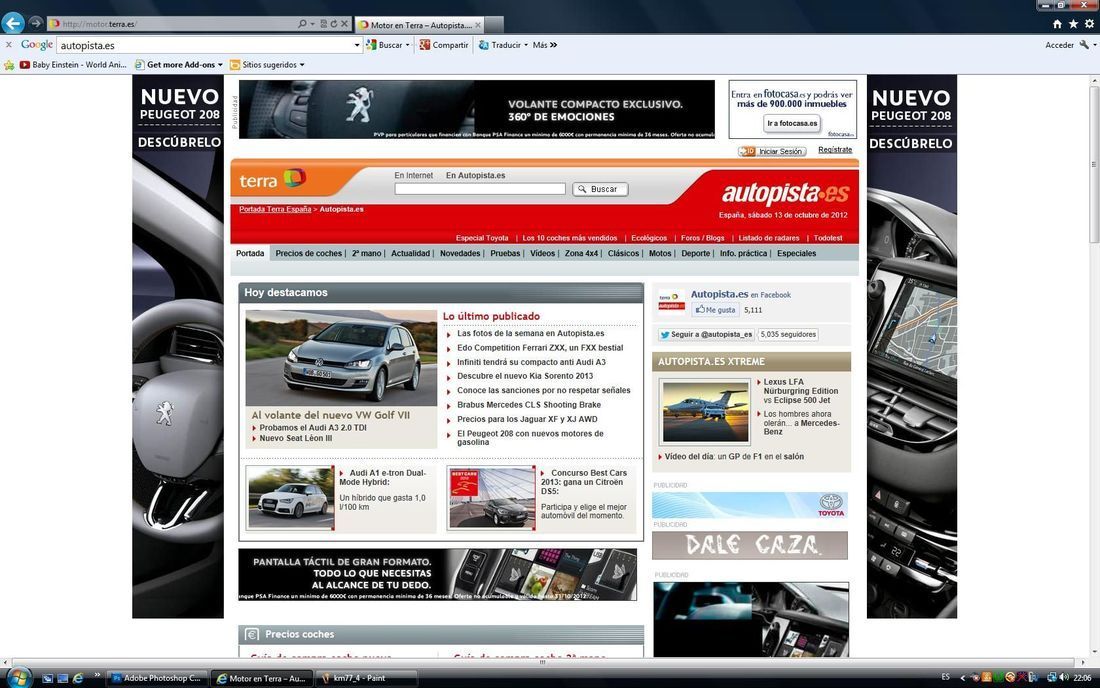Open the address bar search provider dropdown arrow
Image resolution: width=1100 pixels, height=688 pixels.
[312, 24]
